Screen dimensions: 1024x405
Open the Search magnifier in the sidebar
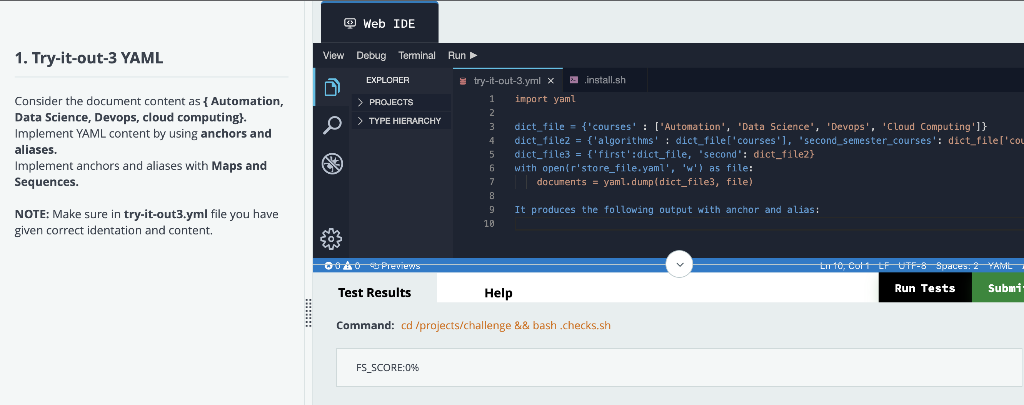coord(332,125)
